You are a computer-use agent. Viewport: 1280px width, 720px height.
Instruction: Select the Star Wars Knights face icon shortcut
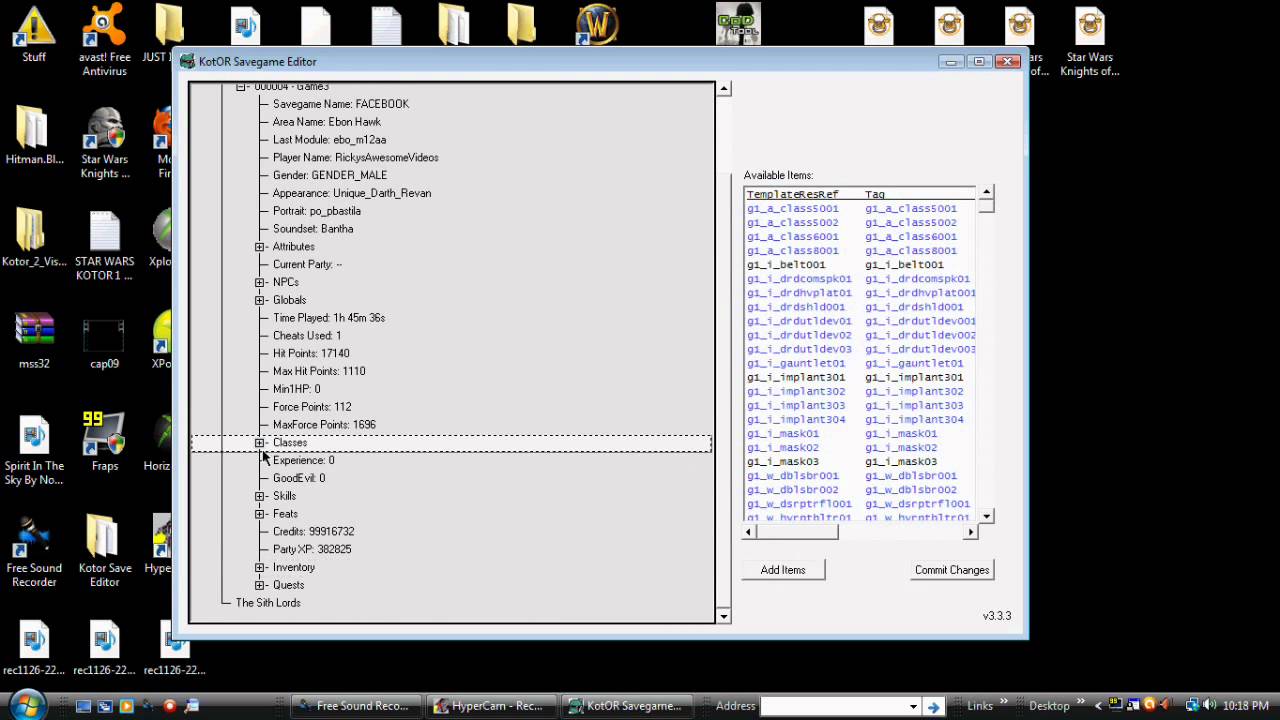pos(105,143)
